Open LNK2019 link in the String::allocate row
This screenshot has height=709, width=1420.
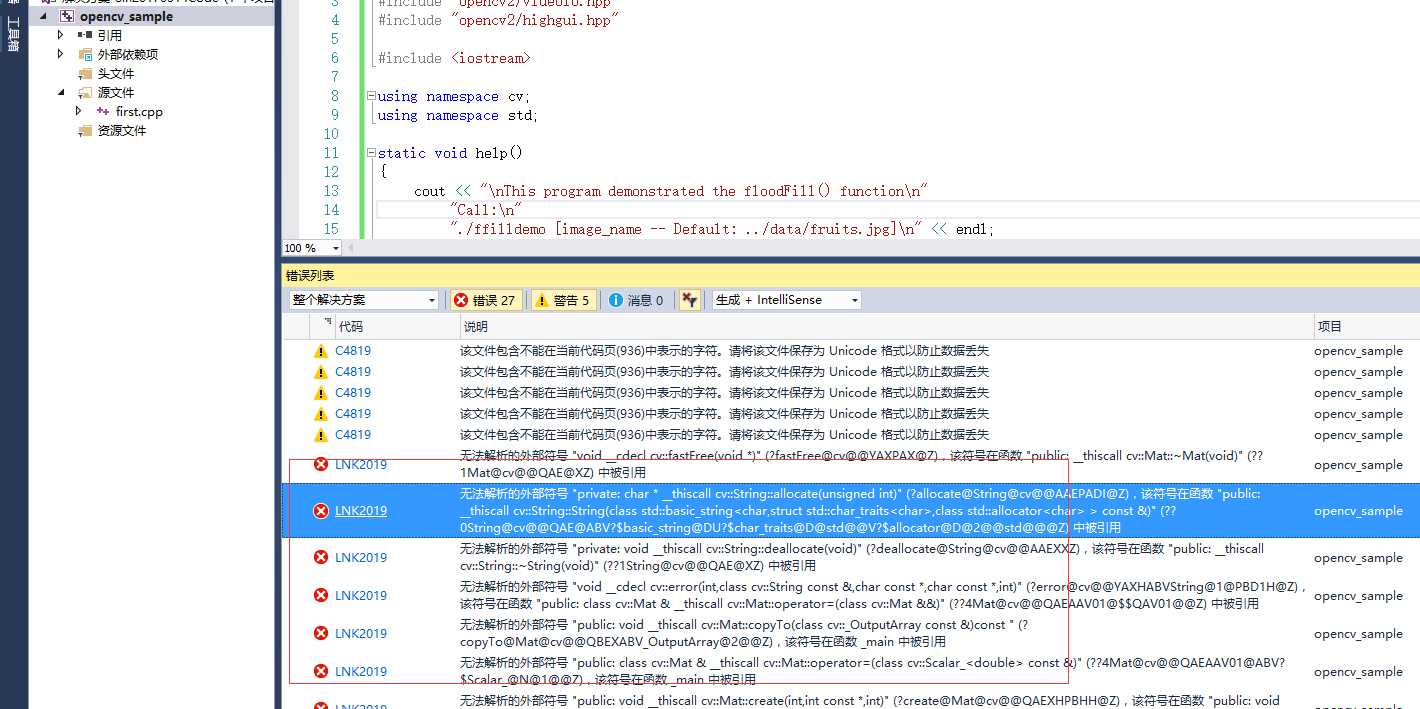pyautogui.click(x=361, y=511)
